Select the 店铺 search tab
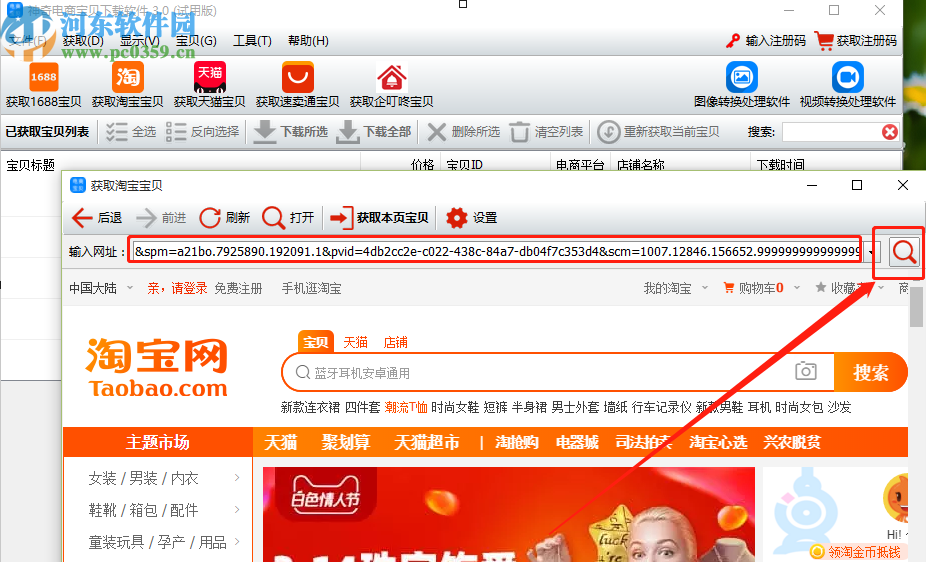This screenshot has height=562, width=926. (395, 342)
